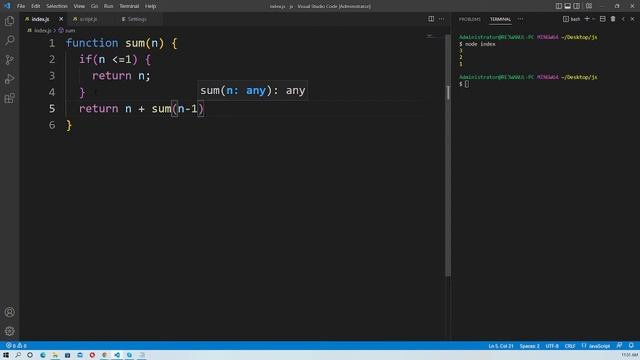Open the red record app on taskbar

pyautogui.click(x=92, y=355)
